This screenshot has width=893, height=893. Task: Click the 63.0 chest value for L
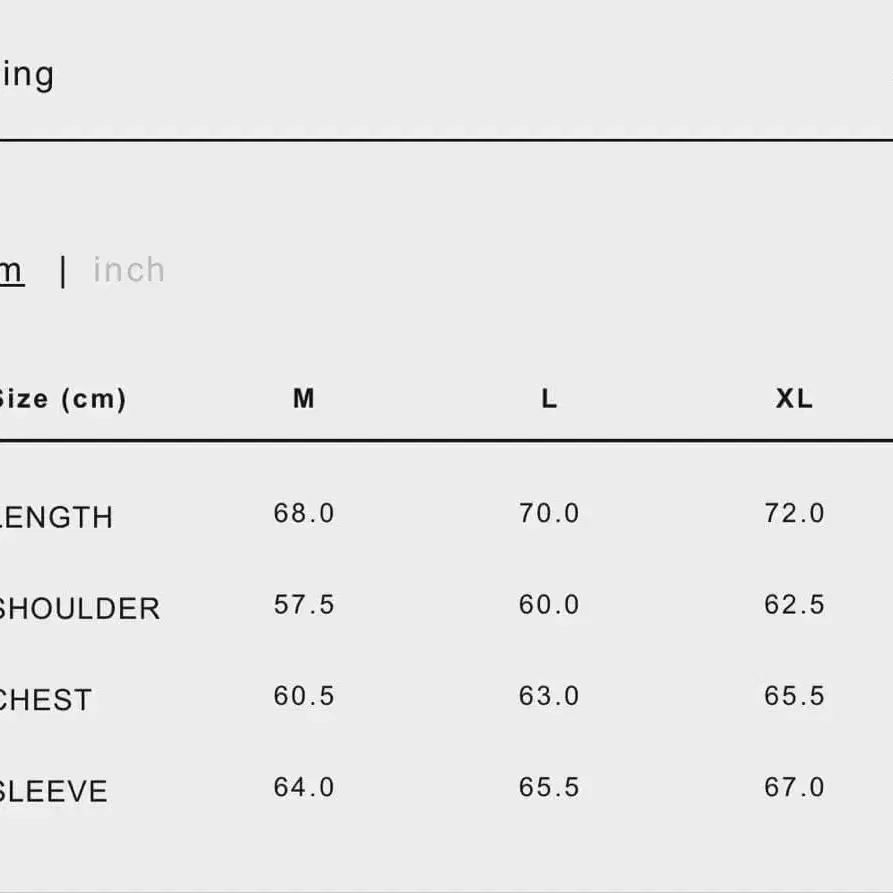point(549,696)
